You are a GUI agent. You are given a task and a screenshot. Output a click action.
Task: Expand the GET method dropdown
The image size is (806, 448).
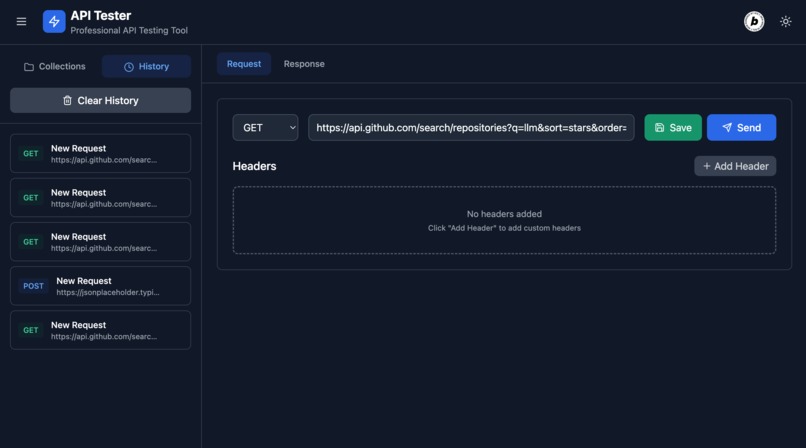pos(265,127)
